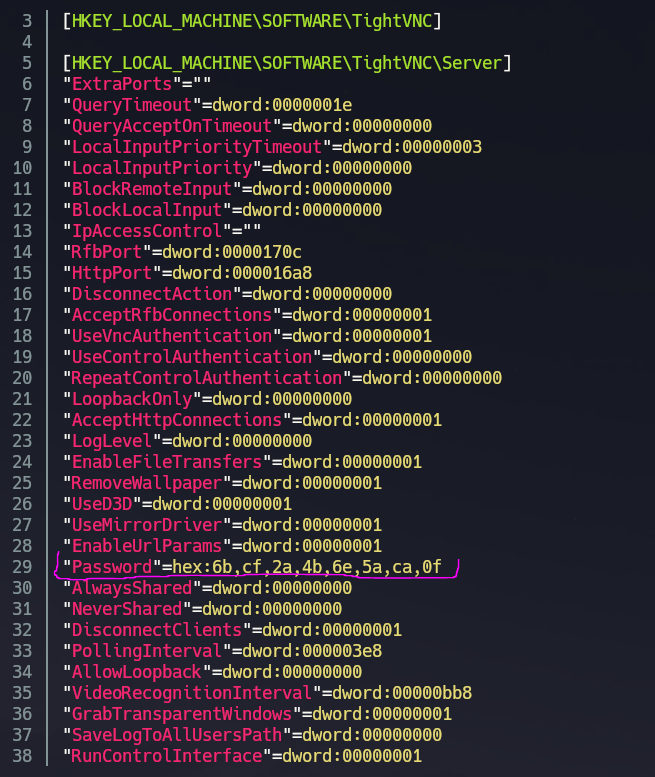Click the "RemoveWallpaper" line
Image resolution: width=655 pixels, height=777 pixels.
click(x=222, y=483)
